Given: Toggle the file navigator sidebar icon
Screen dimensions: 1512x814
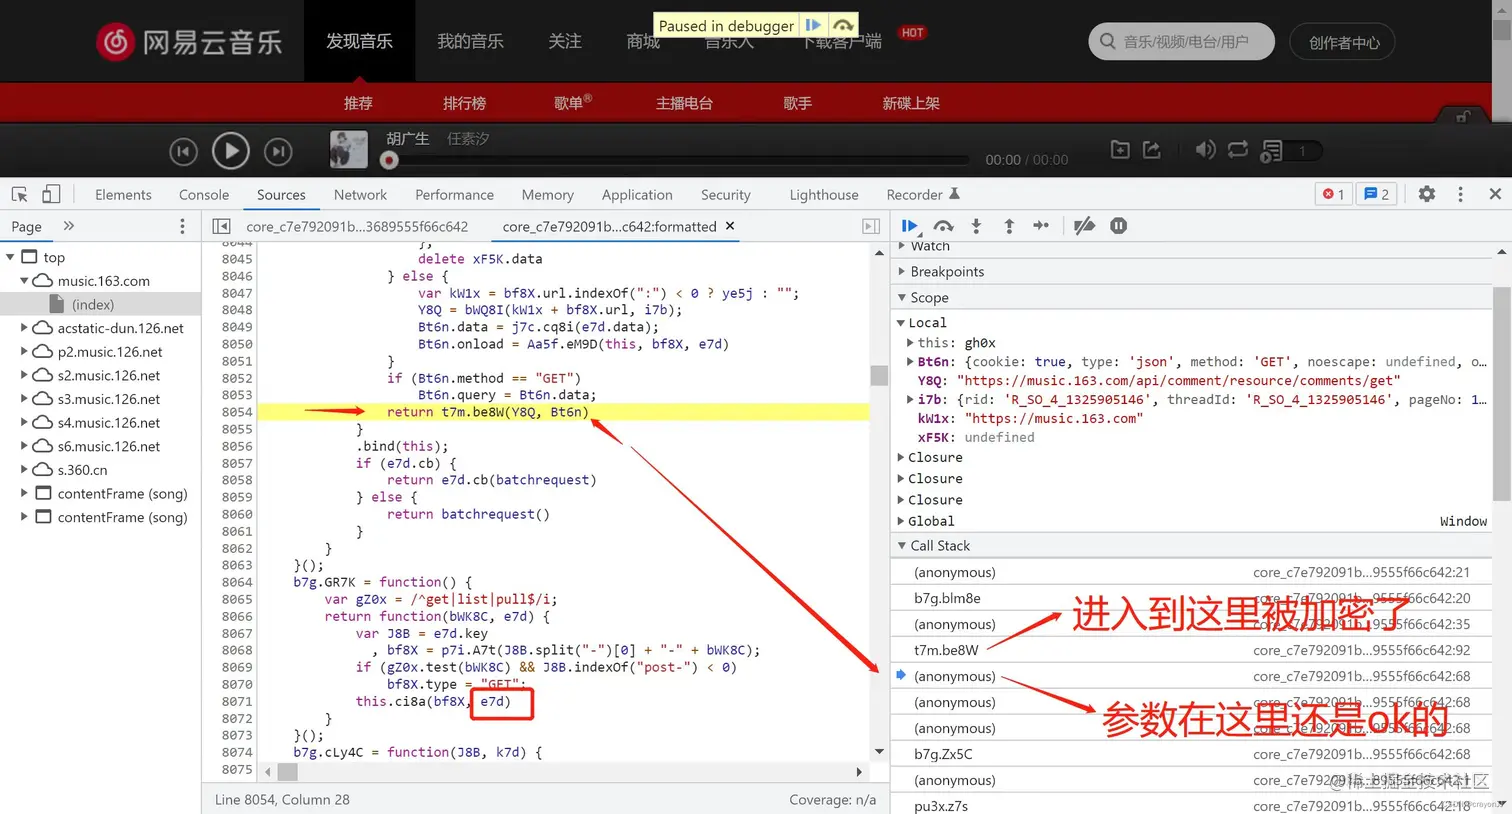Looking at the screenshot, I should click(x=222, y=226).
